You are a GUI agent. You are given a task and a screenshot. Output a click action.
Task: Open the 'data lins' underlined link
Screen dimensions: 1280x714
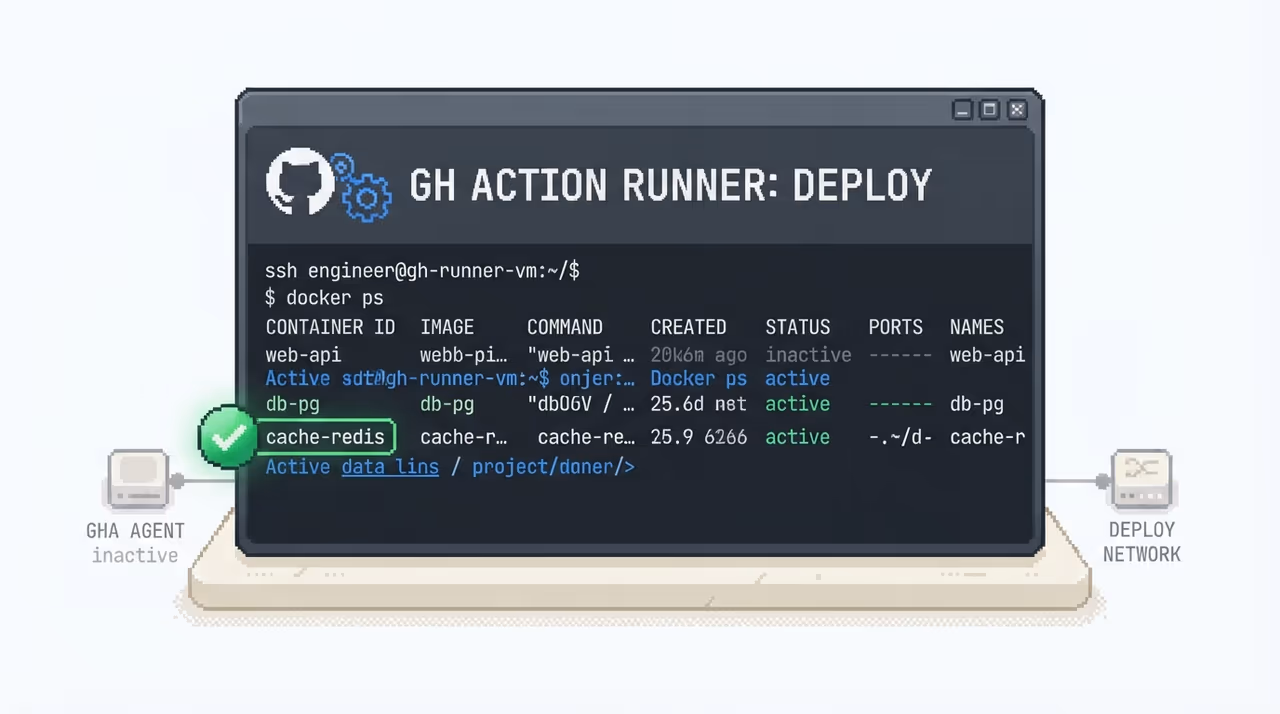pyautogui.click(x=390, y=466)
